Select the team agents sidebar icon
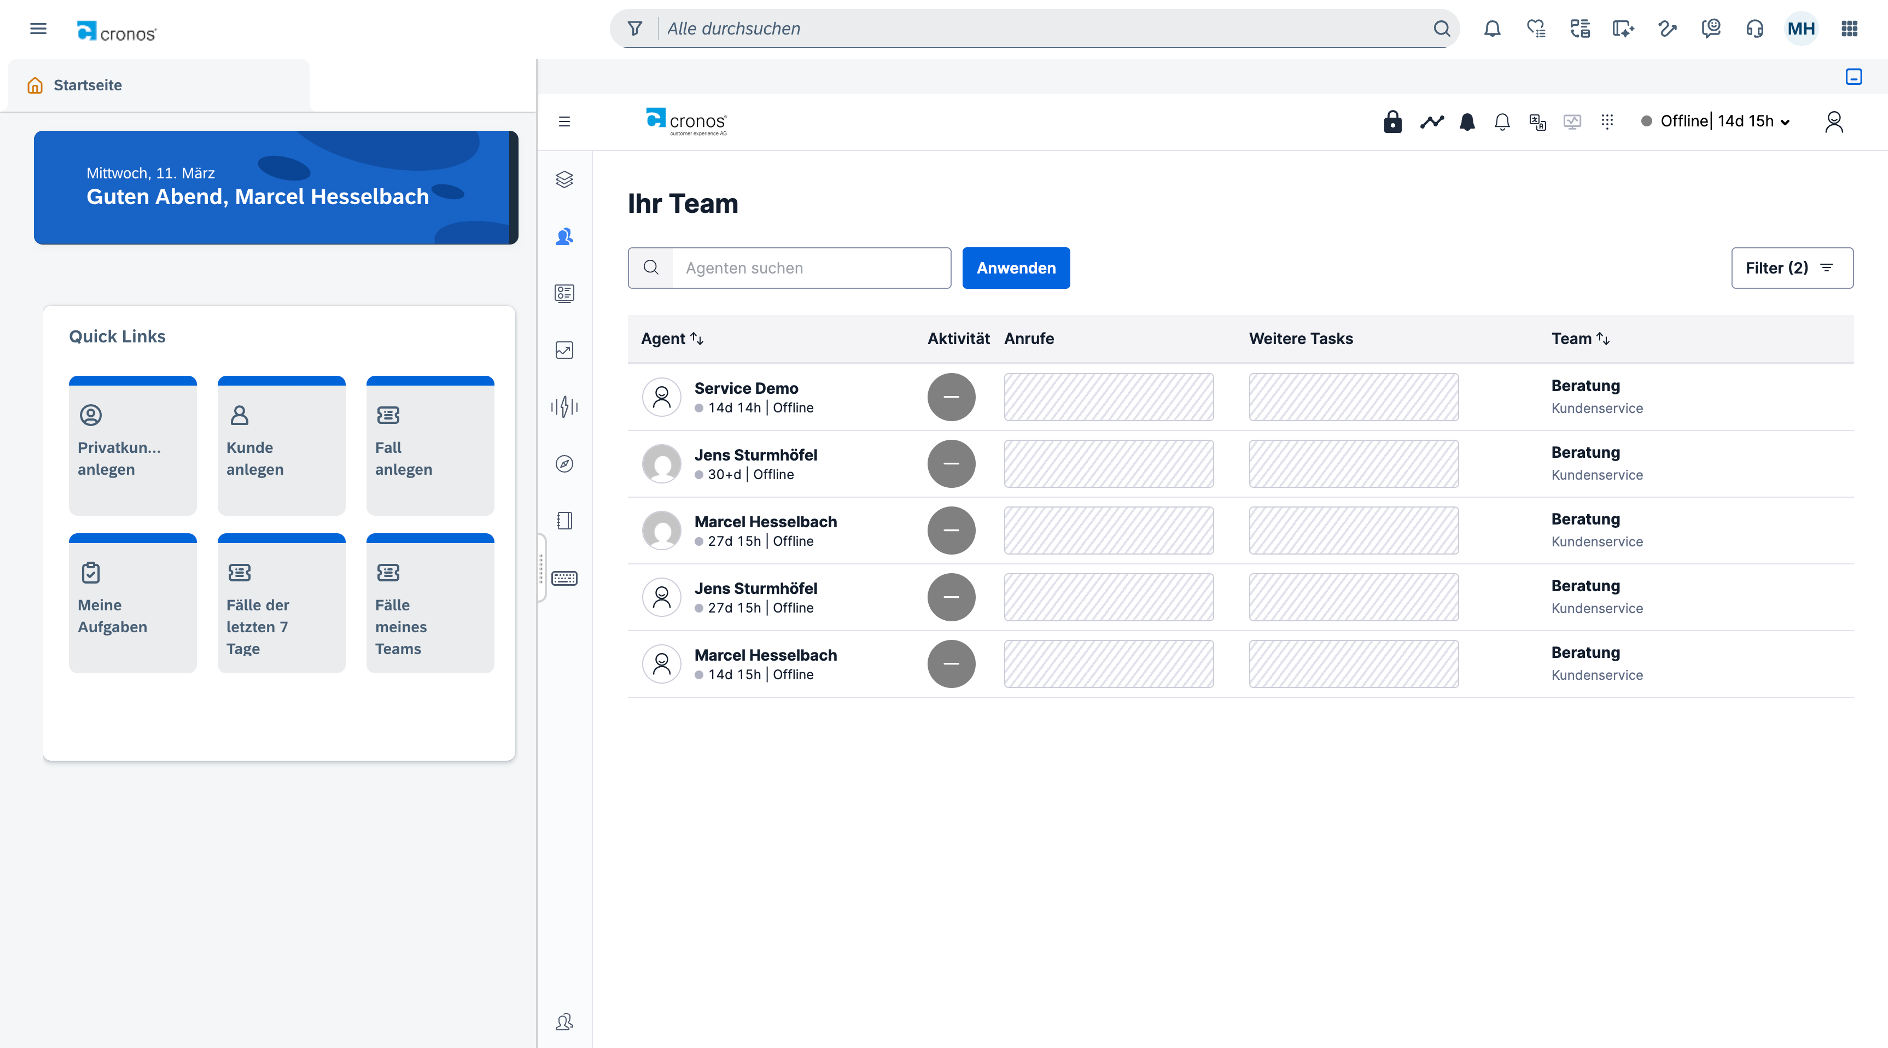The height and width of the screenshot is (1048, 1888). coord(564,237)
